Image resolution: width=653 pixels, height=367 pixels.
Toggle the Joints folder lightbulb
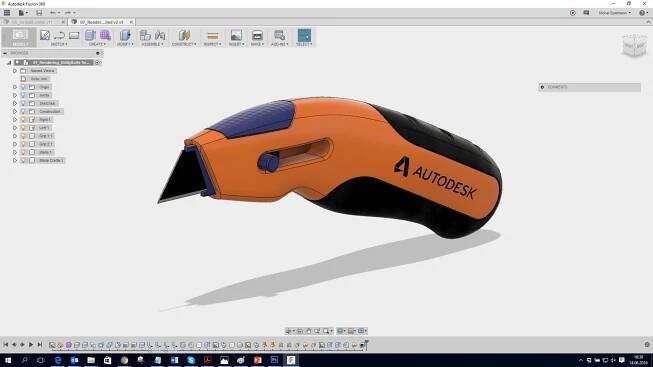pos(23,95)
